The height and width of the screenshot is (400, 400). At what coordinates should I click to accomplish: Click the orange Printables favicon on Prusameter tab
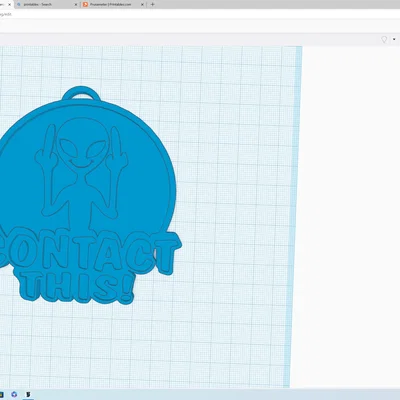[86, 4]
